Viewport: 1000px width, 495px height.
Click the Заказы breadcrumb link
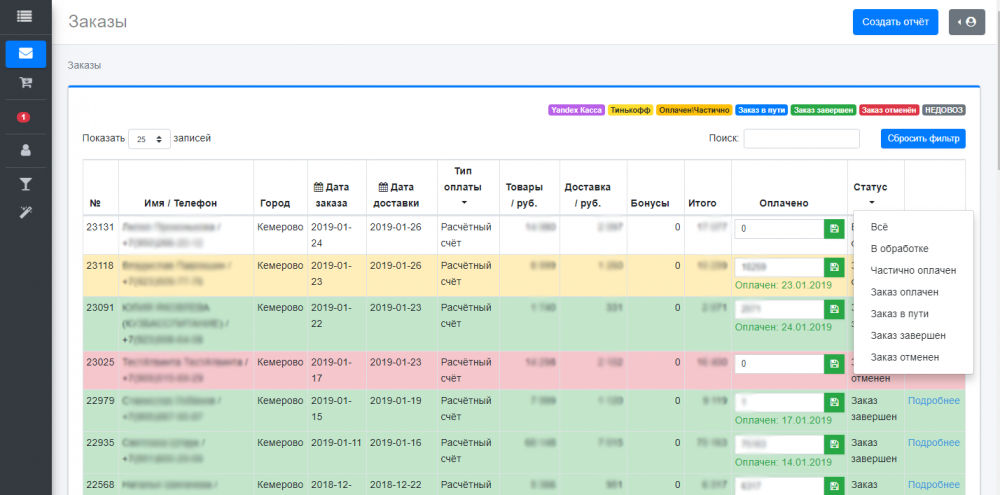pyautogui.click(x=84, y=65)
